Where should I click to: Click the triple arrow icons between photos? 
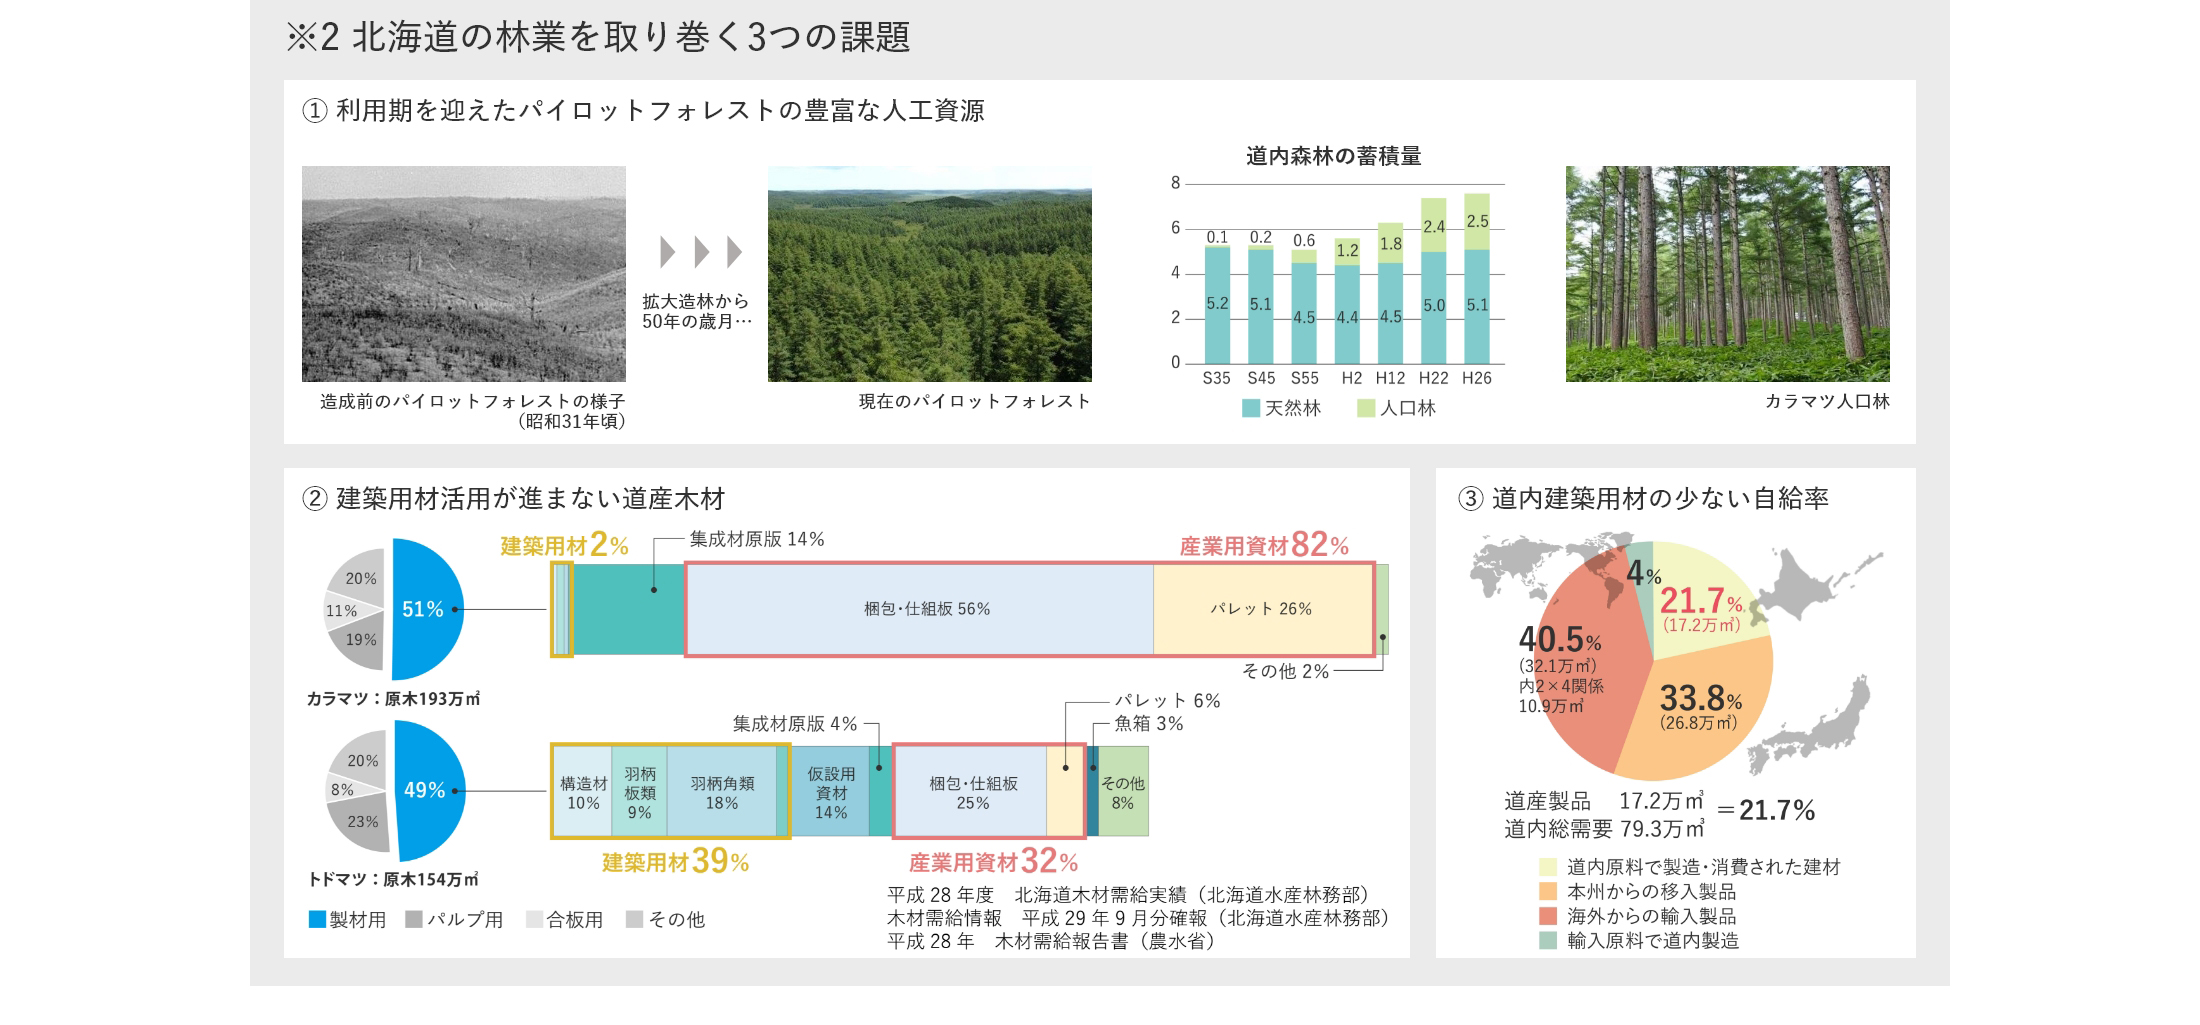(x=701, y=252)
